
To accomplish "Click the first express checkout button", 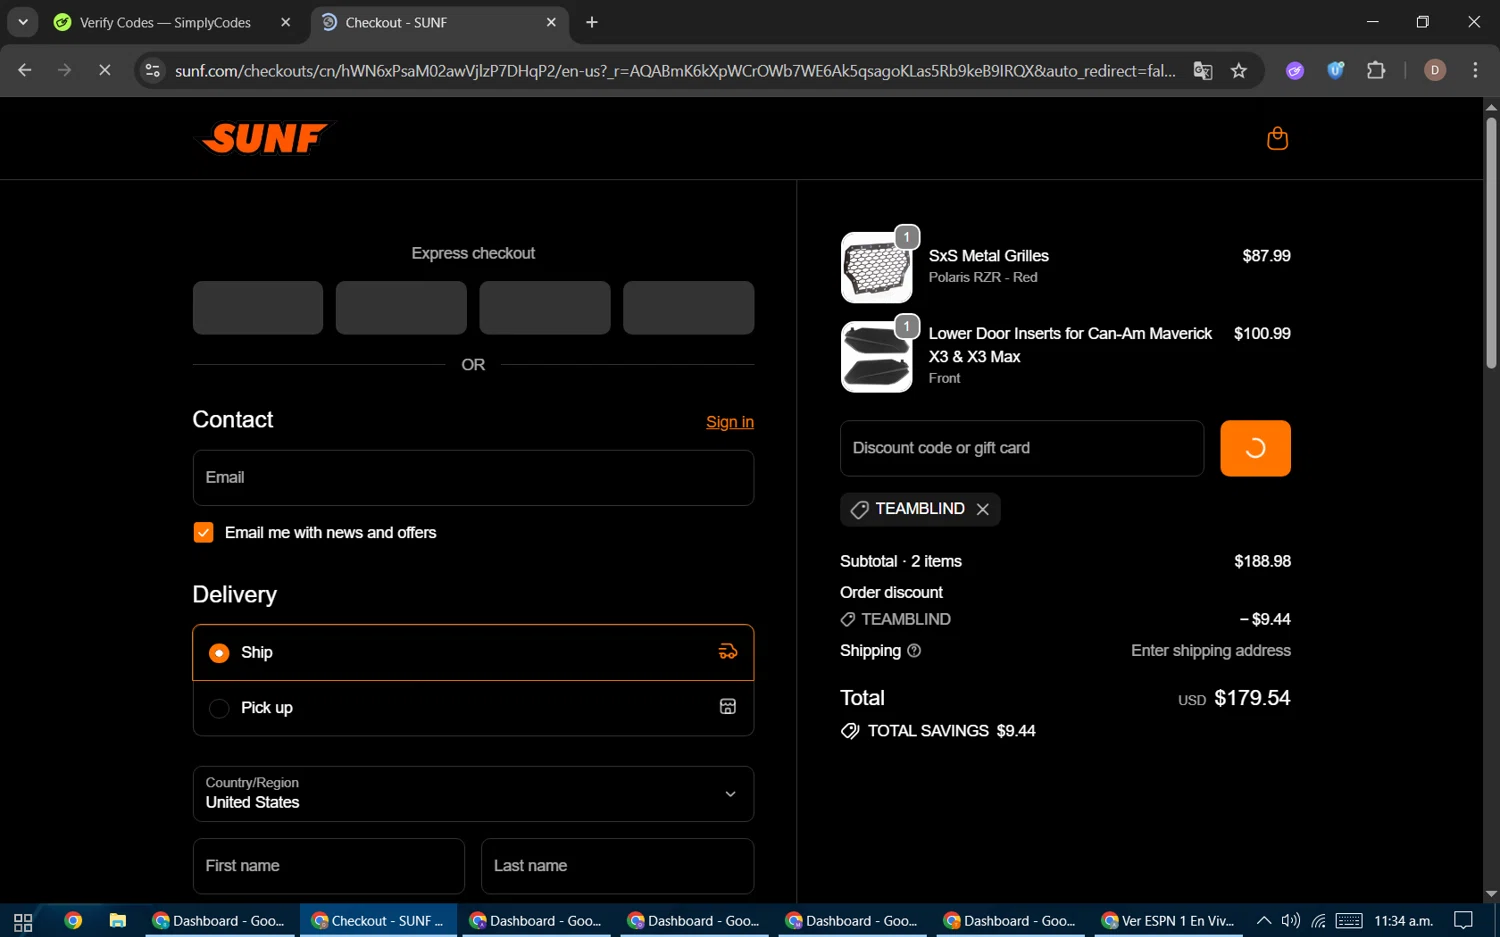I will point(258,308).
